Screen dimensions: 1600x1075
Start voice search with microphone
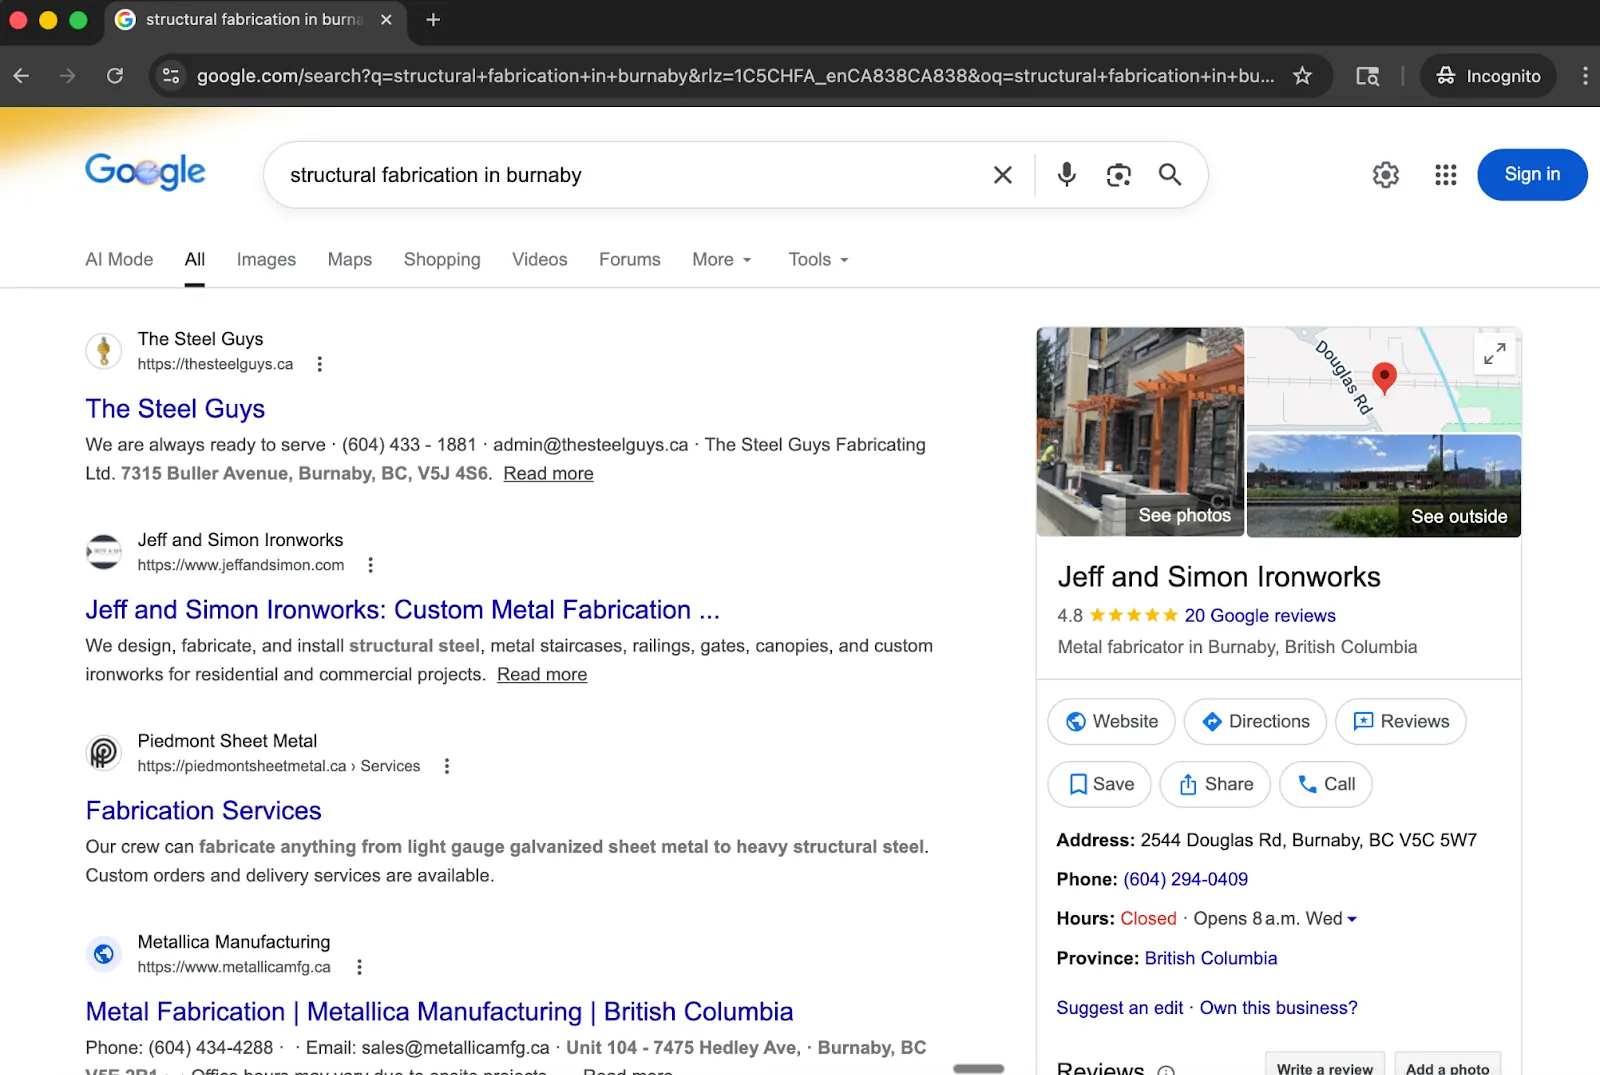click(1067, 175)
